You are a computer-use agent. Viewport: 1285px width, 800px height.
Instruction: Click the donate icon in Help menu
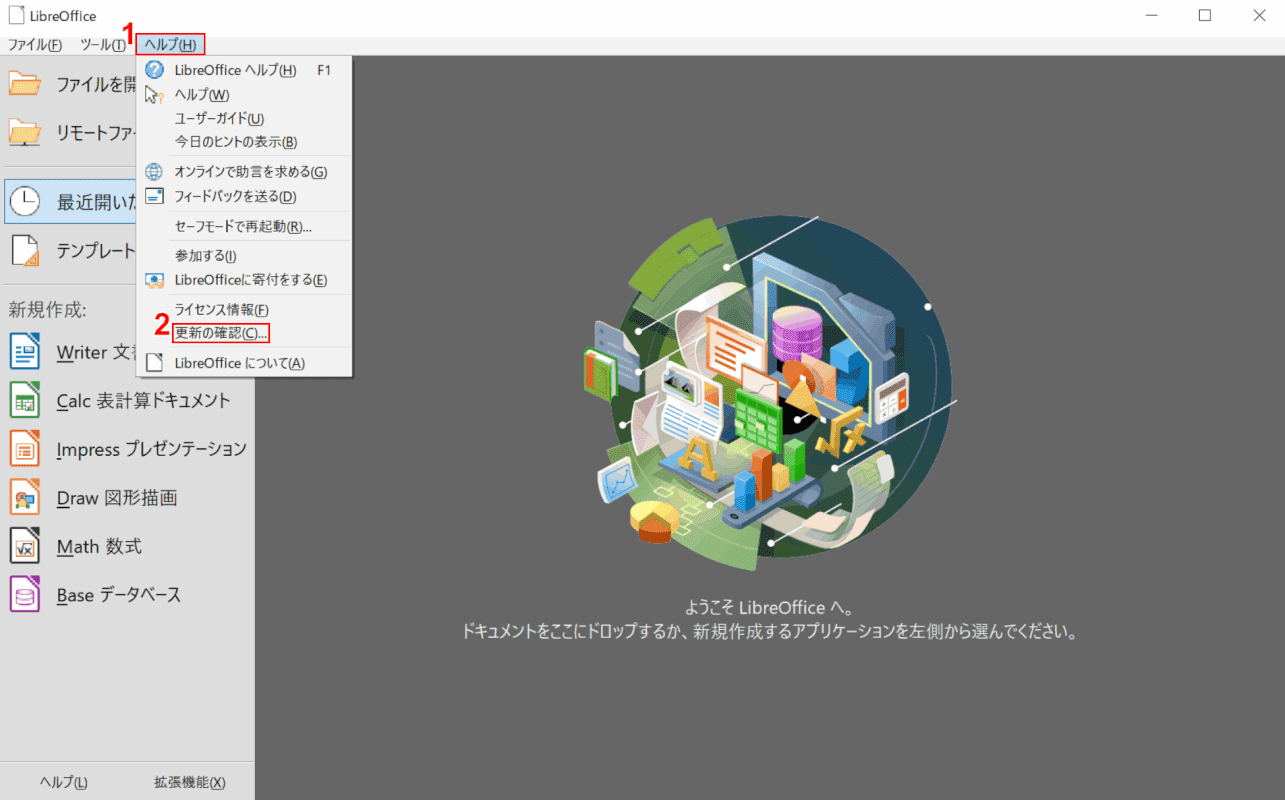[154, 280]
